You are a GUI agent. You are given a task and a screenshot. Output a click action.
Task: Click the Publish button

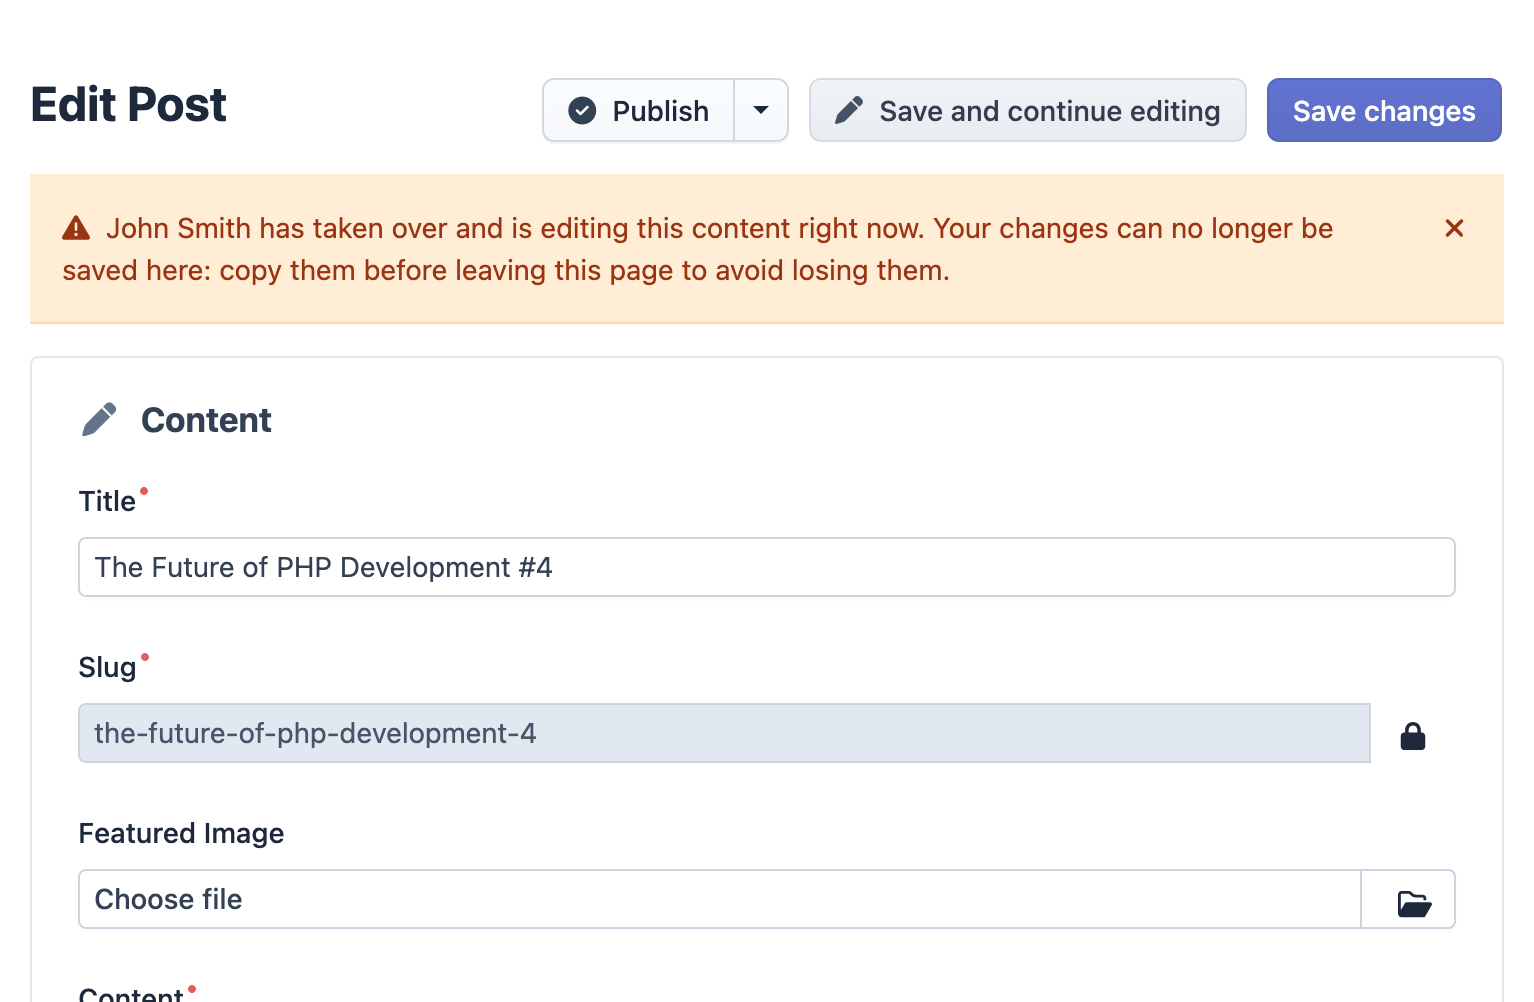click(x=639, y=110)
